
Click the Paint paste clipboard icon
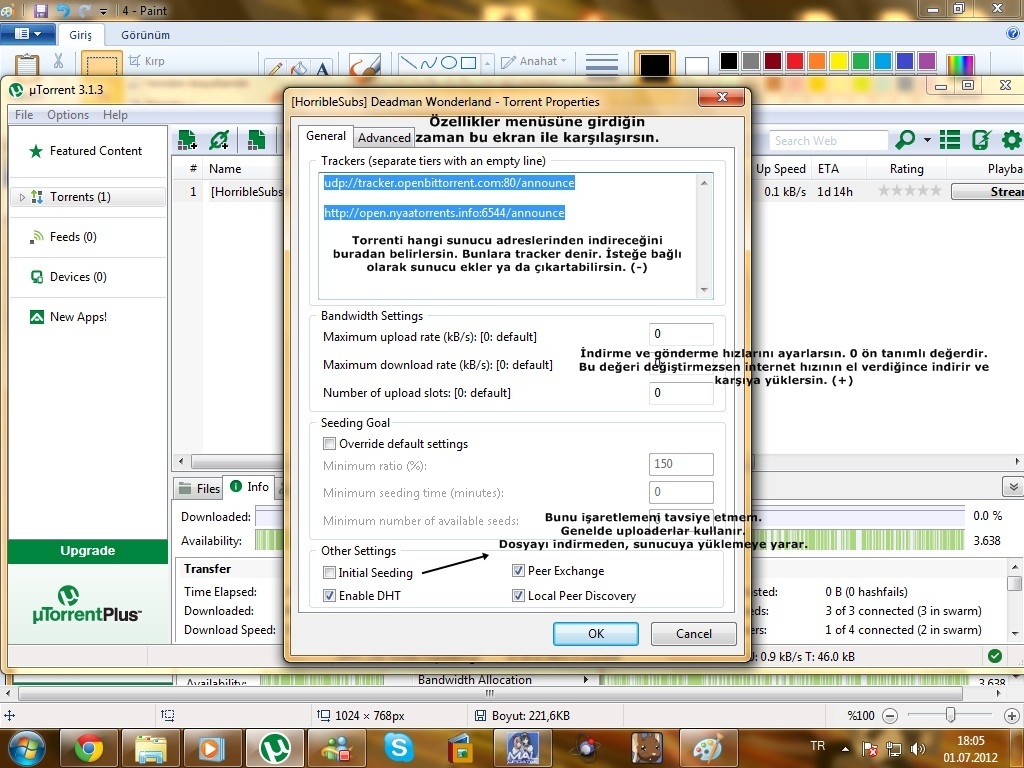[27, 64]
